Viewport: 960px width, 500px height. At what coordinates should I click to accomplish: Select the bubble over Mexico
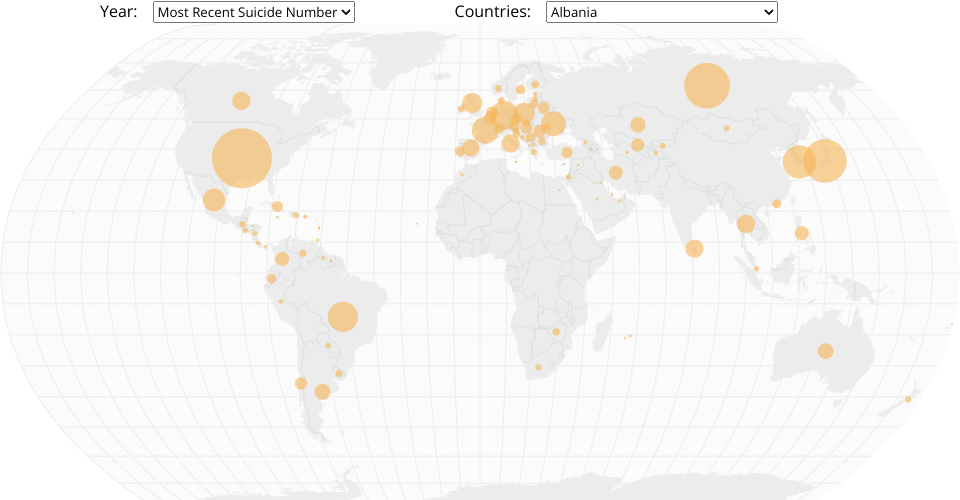pyautogui.click(x=214, y=200)
